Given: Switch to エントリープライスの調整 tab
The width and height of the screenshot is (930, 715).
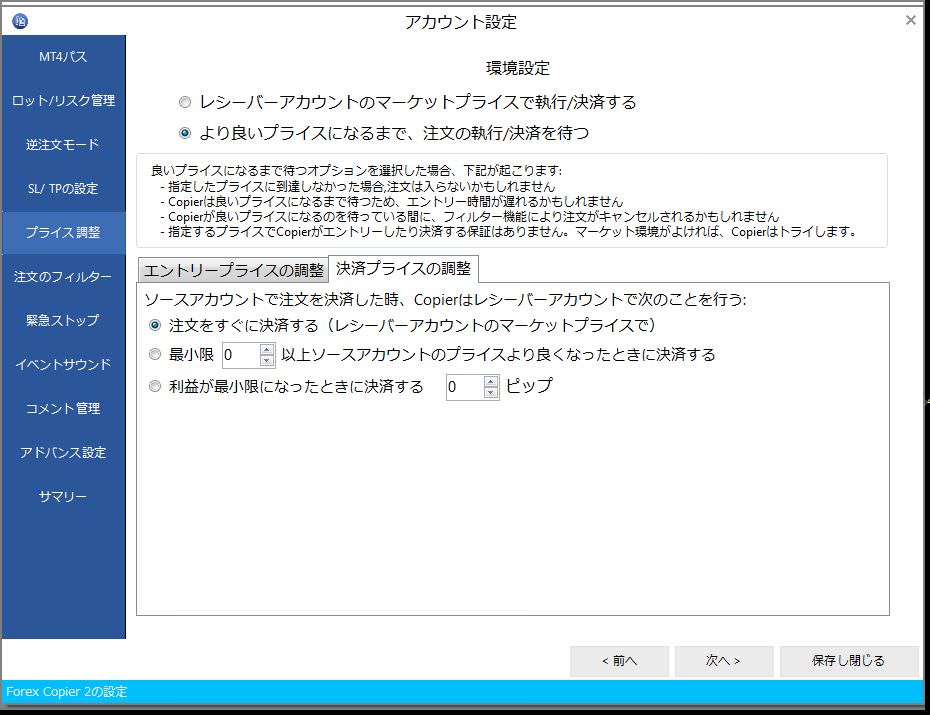Looking at the screenshot, I should coord(233,270).
